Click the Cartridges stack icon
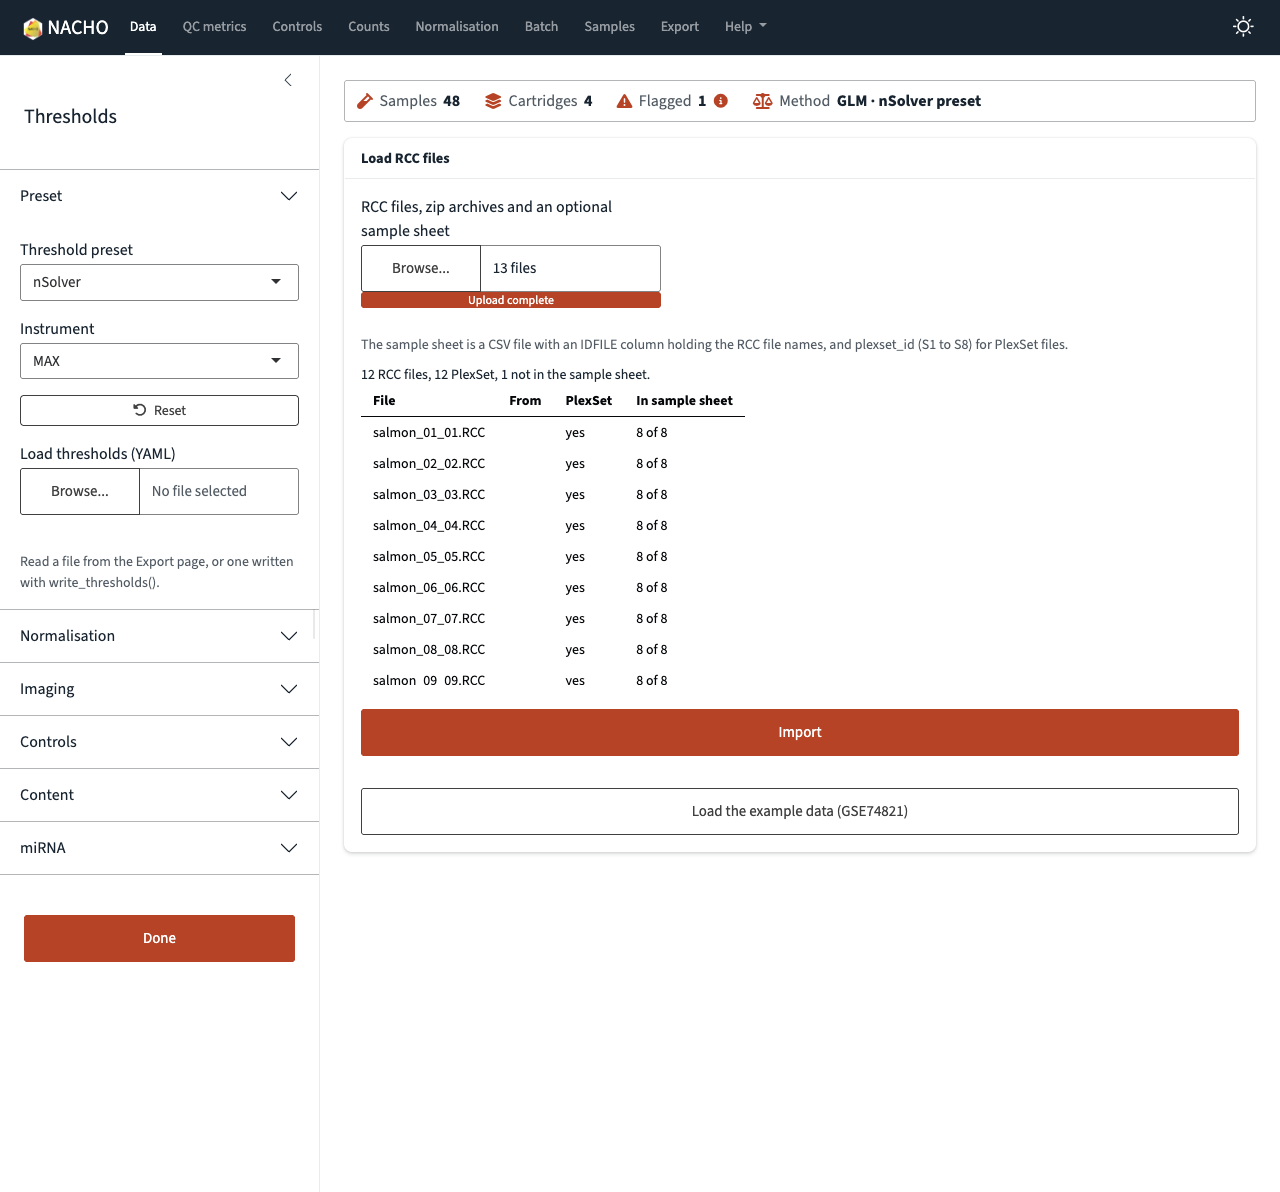The image size is (1280, 1192). pyautogui.click(x=493, y=101)
